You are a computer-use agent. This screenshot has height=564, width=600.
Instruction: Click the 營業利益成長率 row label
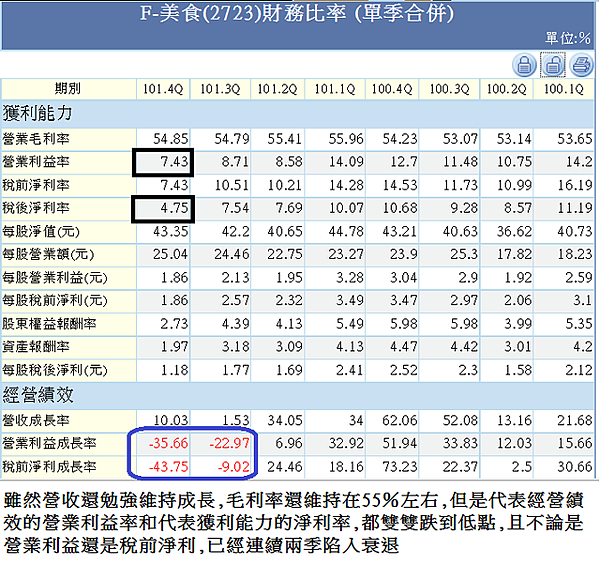(x=49, y=443)
